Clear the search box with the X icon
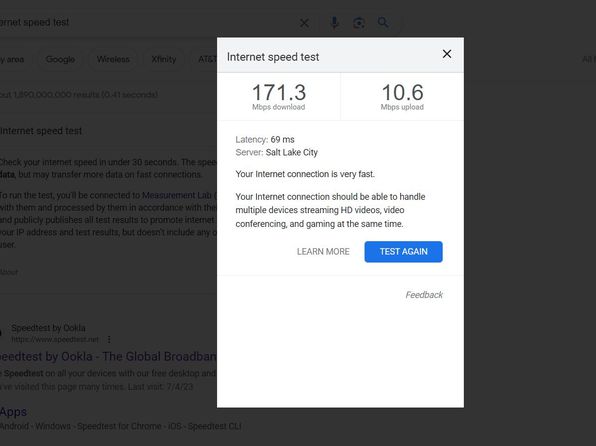Screen dimensions: 596x446 [x=304, y=23]
